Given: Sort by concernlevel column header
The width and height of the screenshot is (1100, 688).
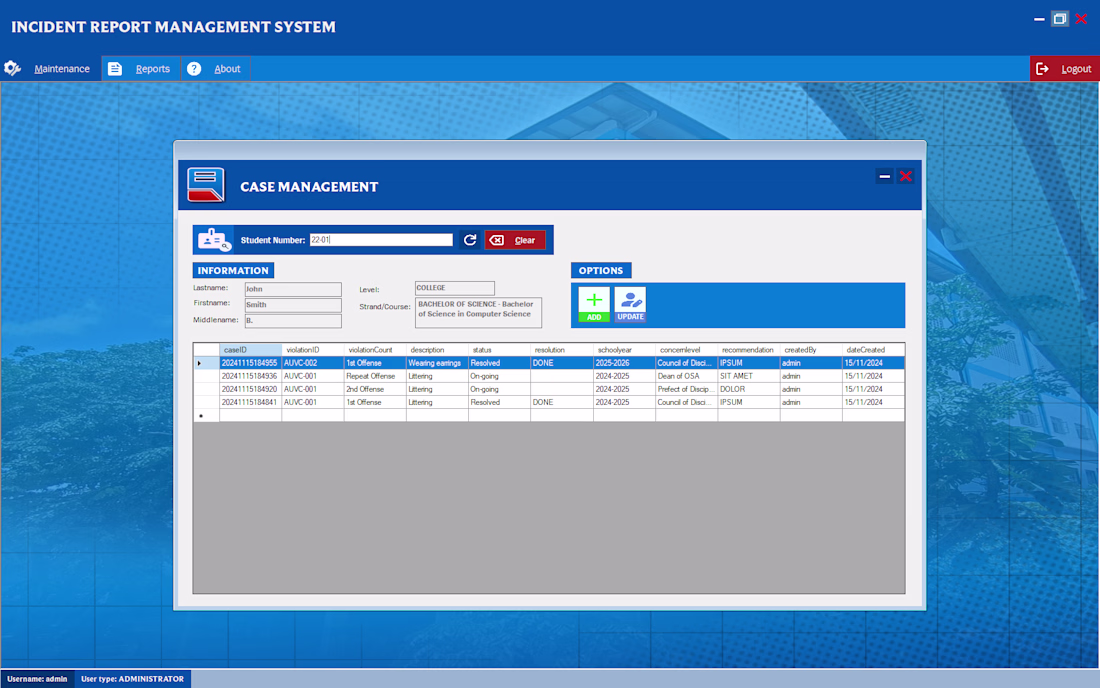Looking at the screenshot, I should [x=686, y=349].
